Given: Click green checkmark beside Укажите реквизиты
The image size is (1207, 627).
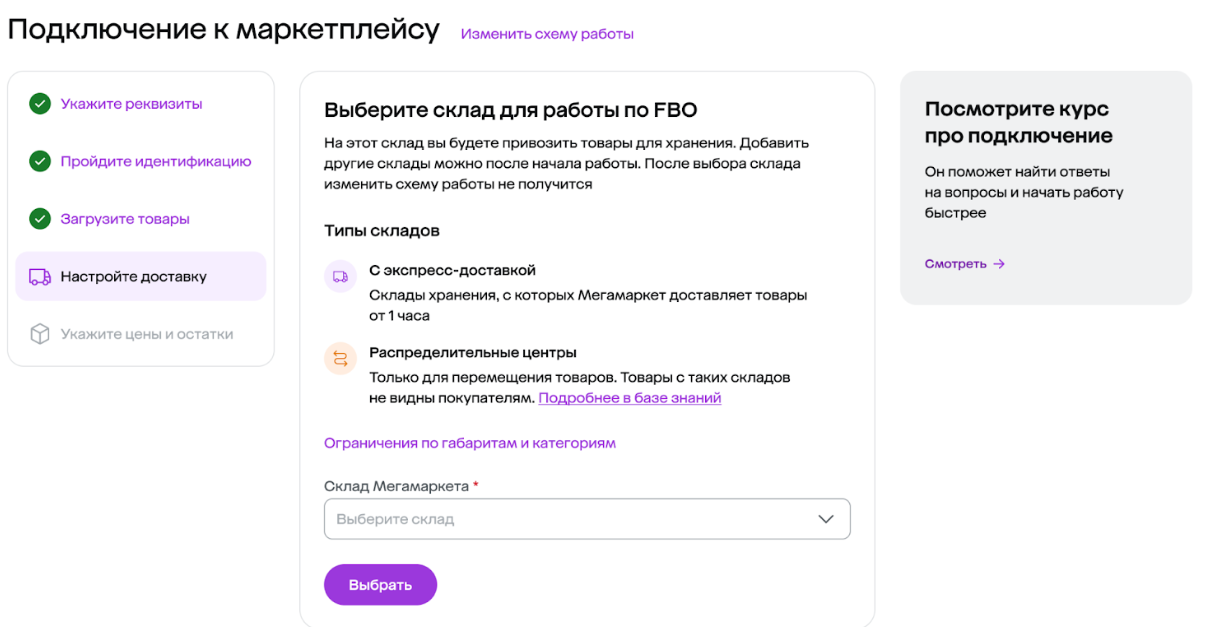Looking at the screenshot, I should tap(40, 104).
